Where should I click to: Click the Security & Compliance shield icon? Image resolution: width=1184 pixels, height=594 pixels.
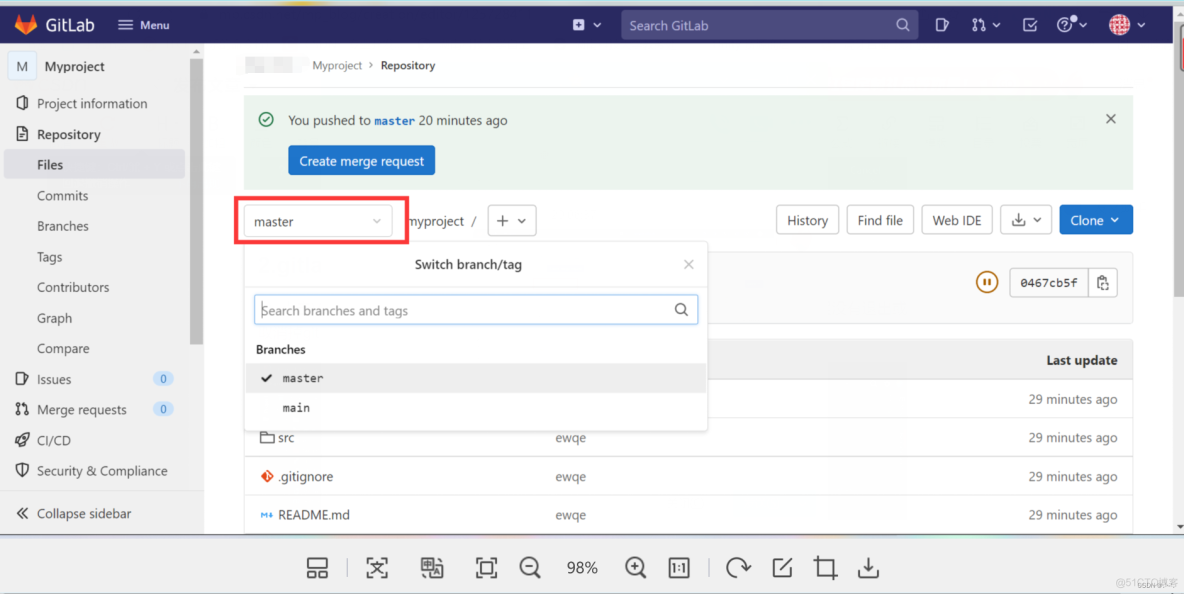coord(22,470)
